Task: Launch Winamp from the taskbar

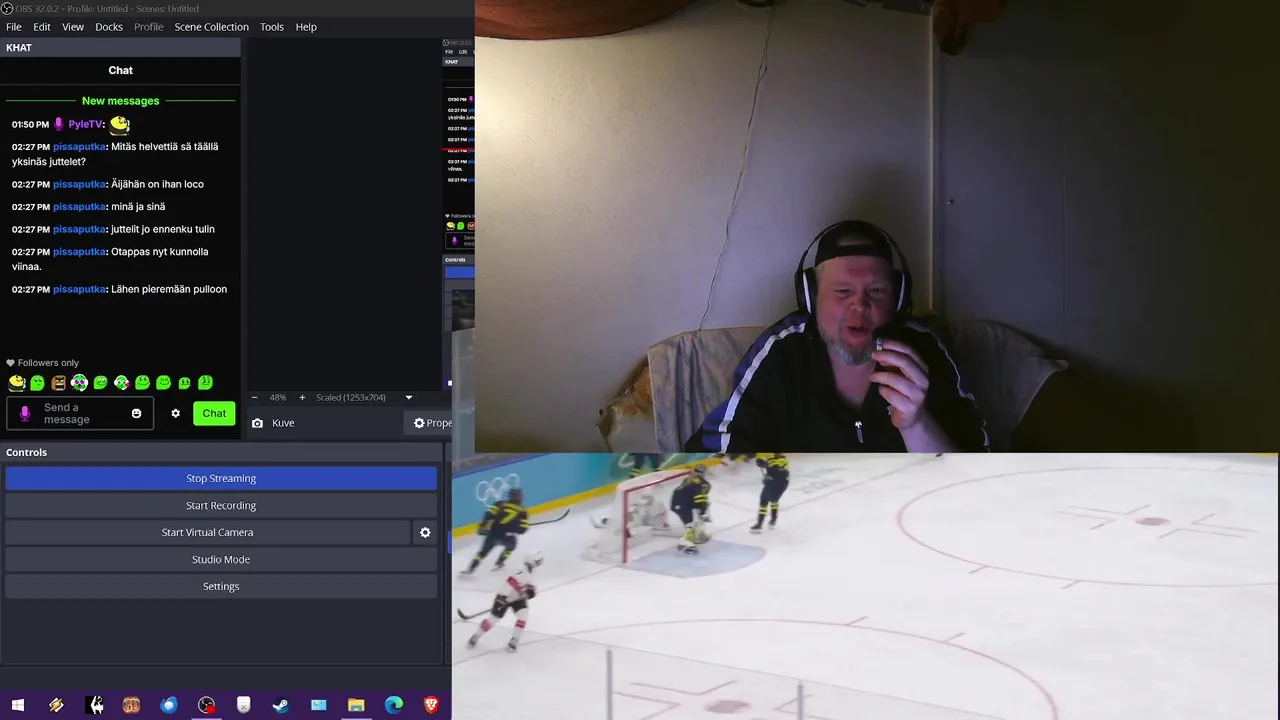Action: [x=56, y=705]
